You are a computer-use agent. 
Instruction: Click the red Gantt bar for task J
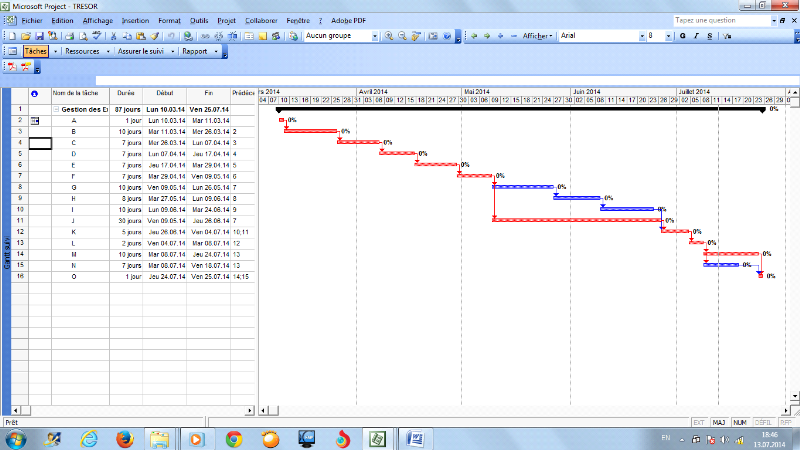(577, 220)
